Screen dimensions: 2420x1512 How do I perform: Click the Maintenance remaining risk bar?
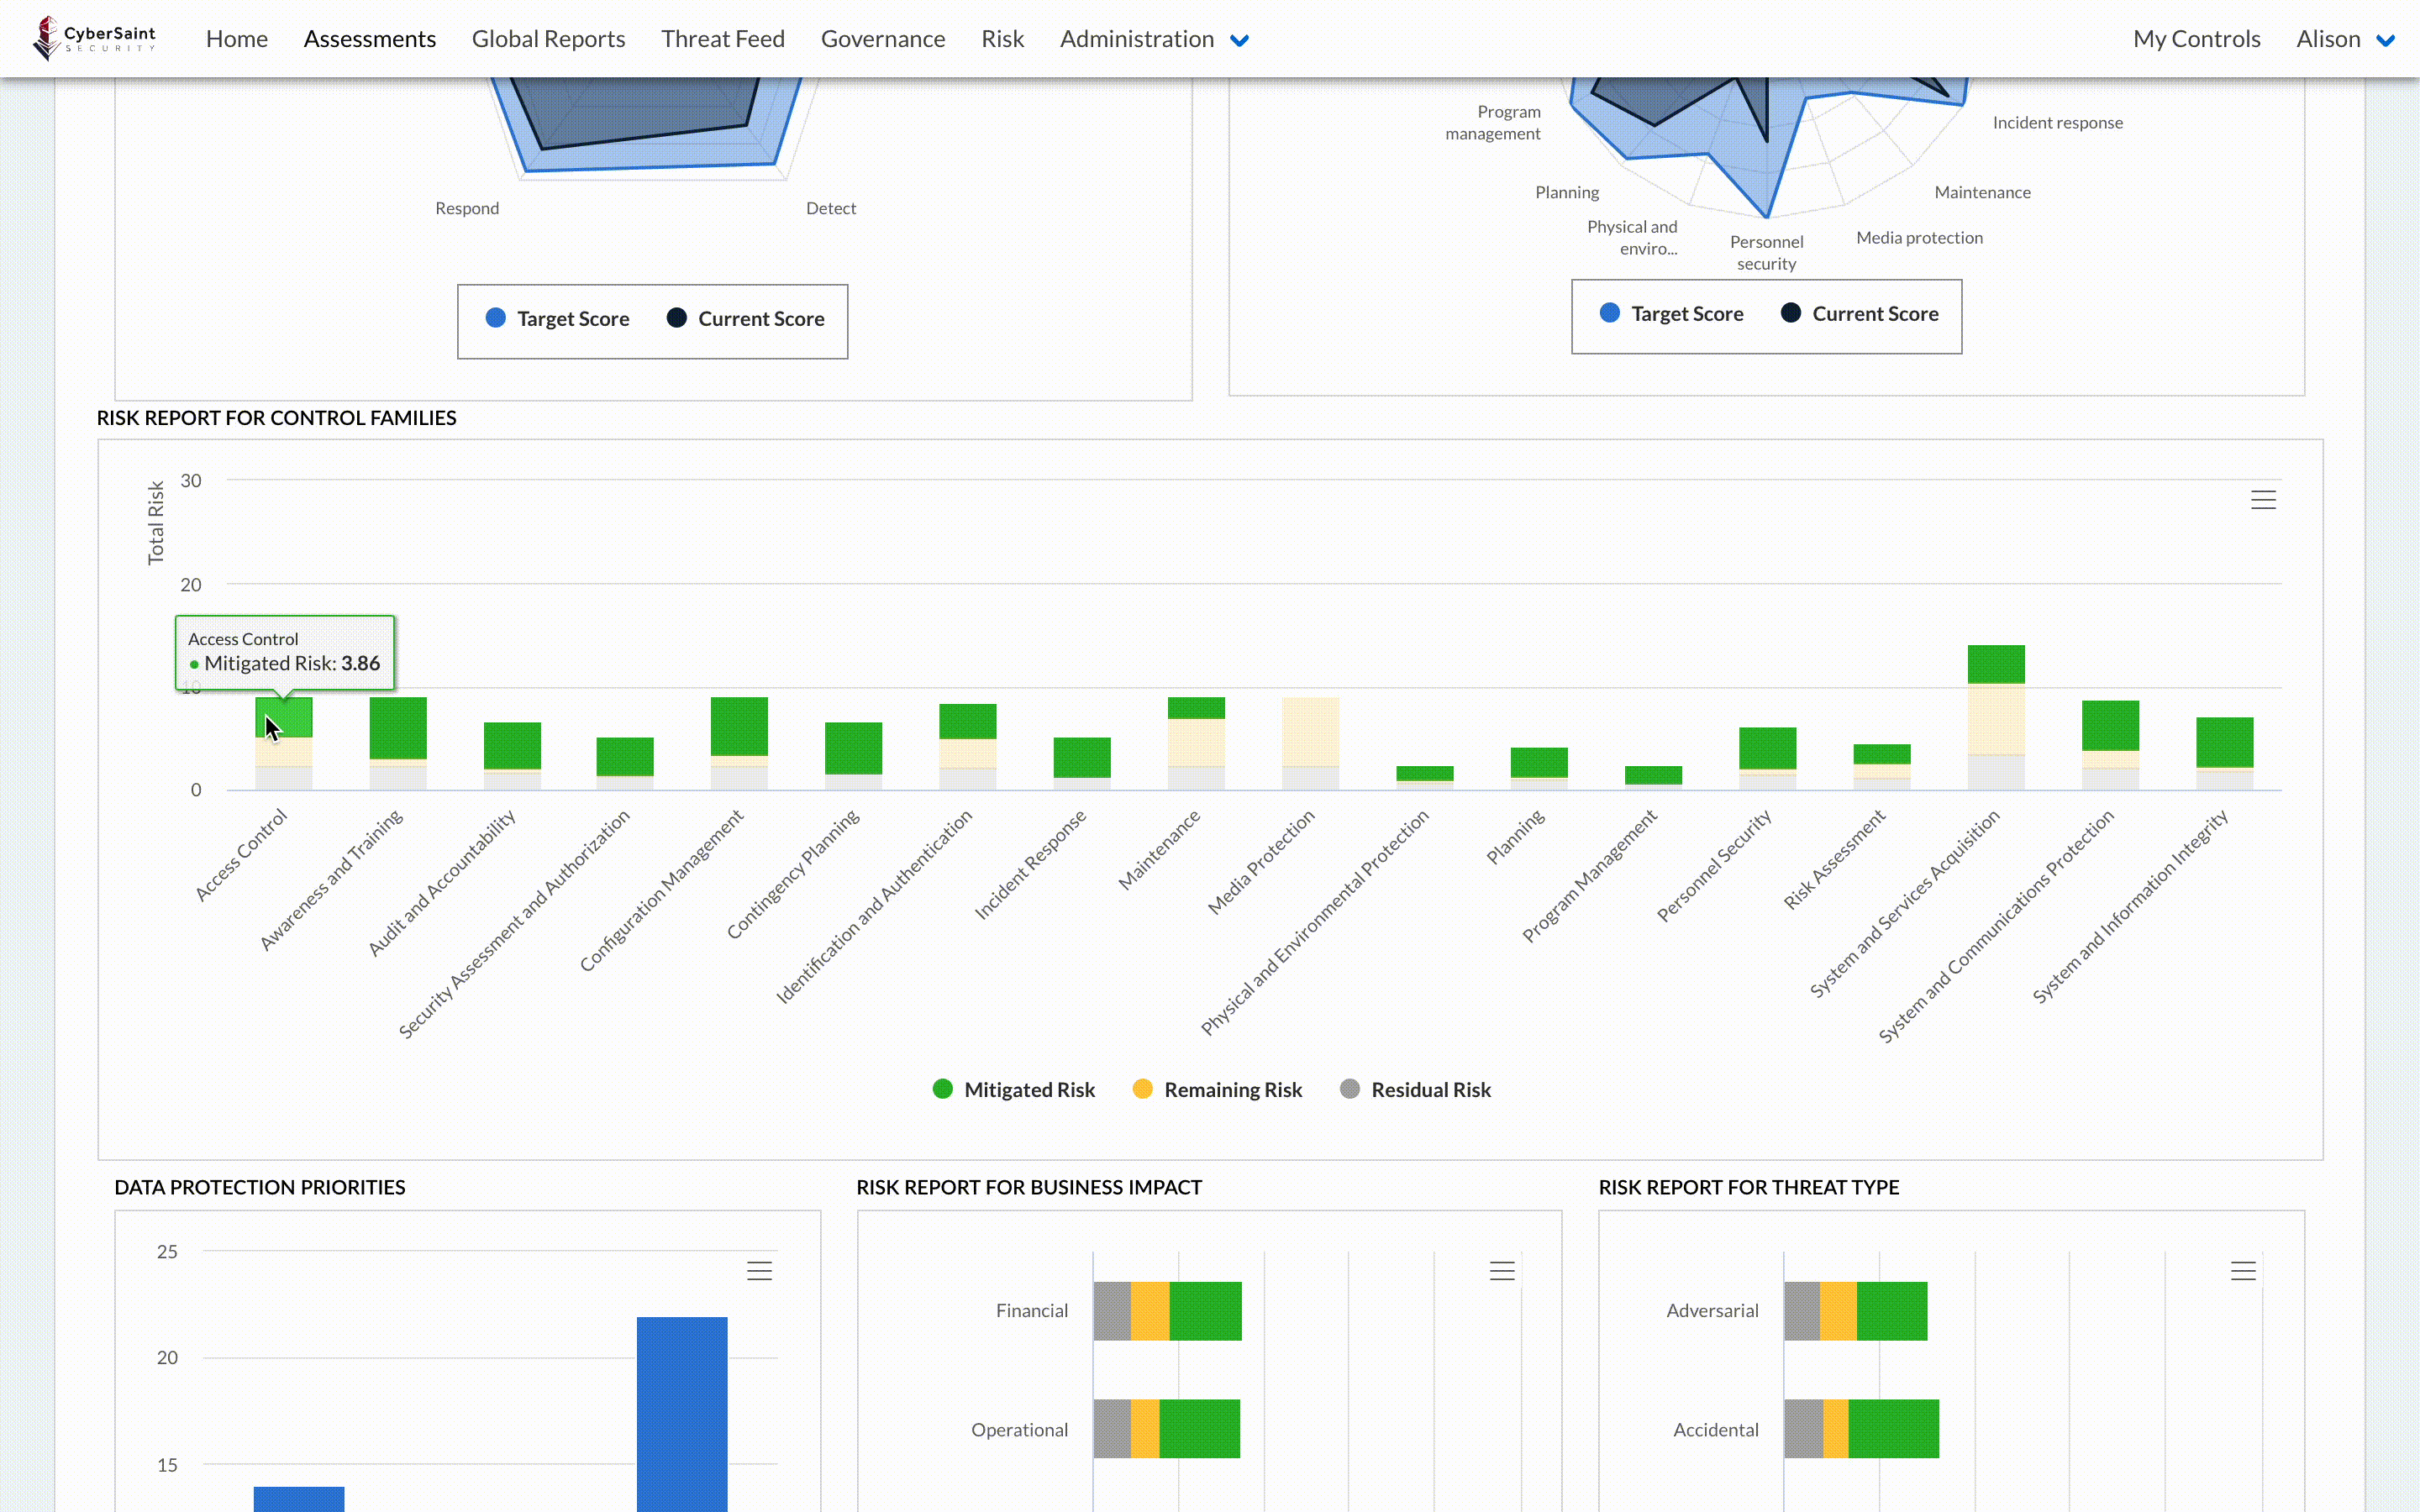tap(1196, 742)
